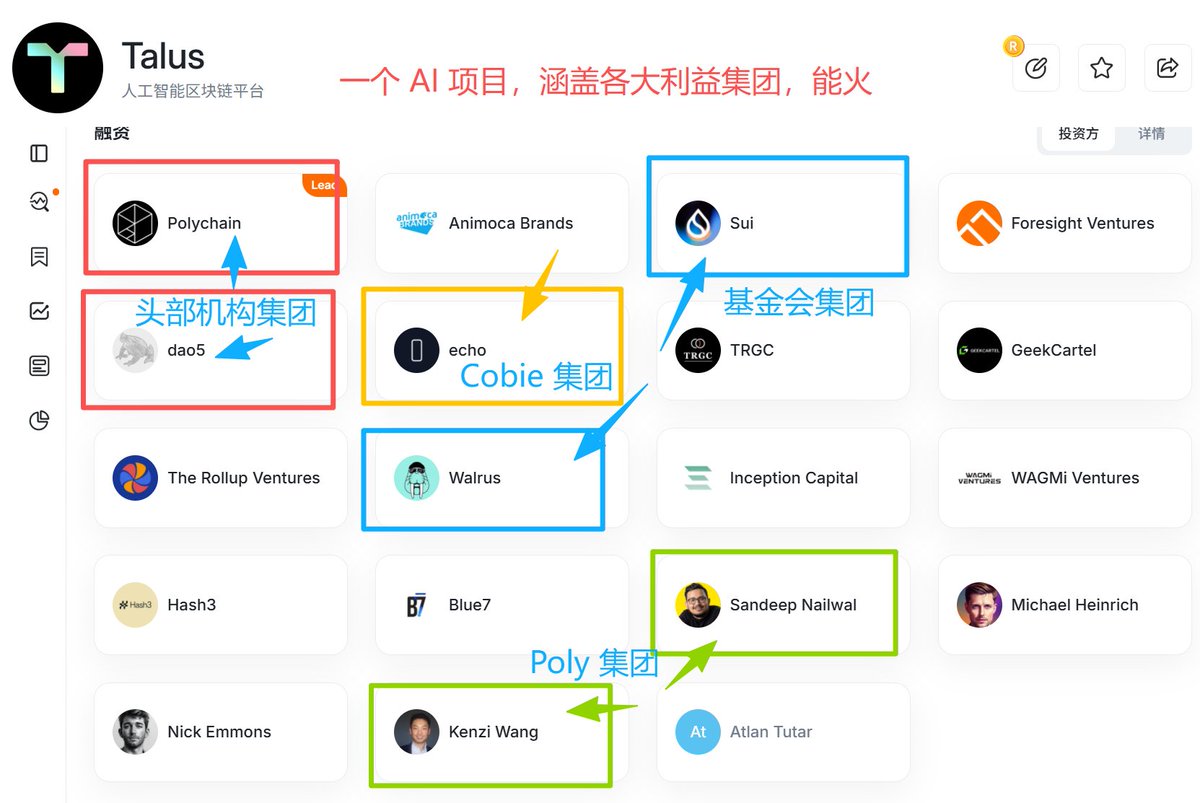
Task: Open the line chart sidebar icon
Action: [39, 311]
